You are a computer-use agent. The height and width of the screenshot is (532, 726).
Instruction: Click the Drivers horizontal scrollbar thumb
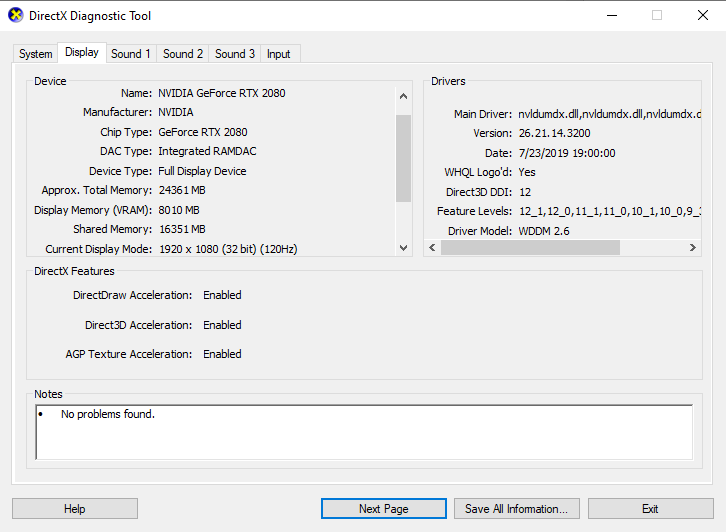pyautogui.click(x=530, y=248)
